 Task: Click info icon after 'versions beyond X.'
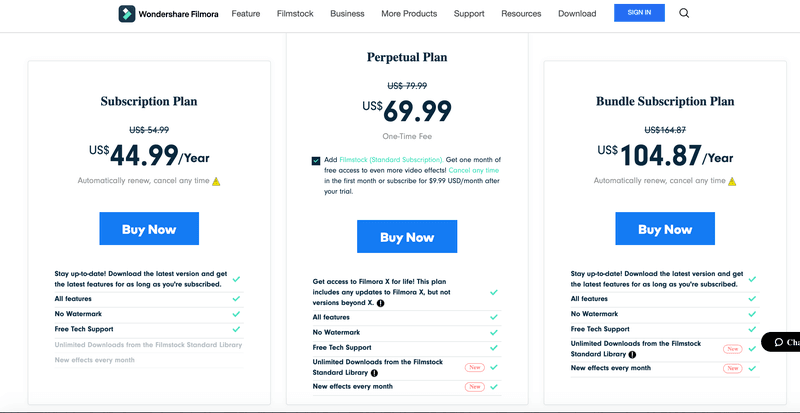[x=381, y=303]
